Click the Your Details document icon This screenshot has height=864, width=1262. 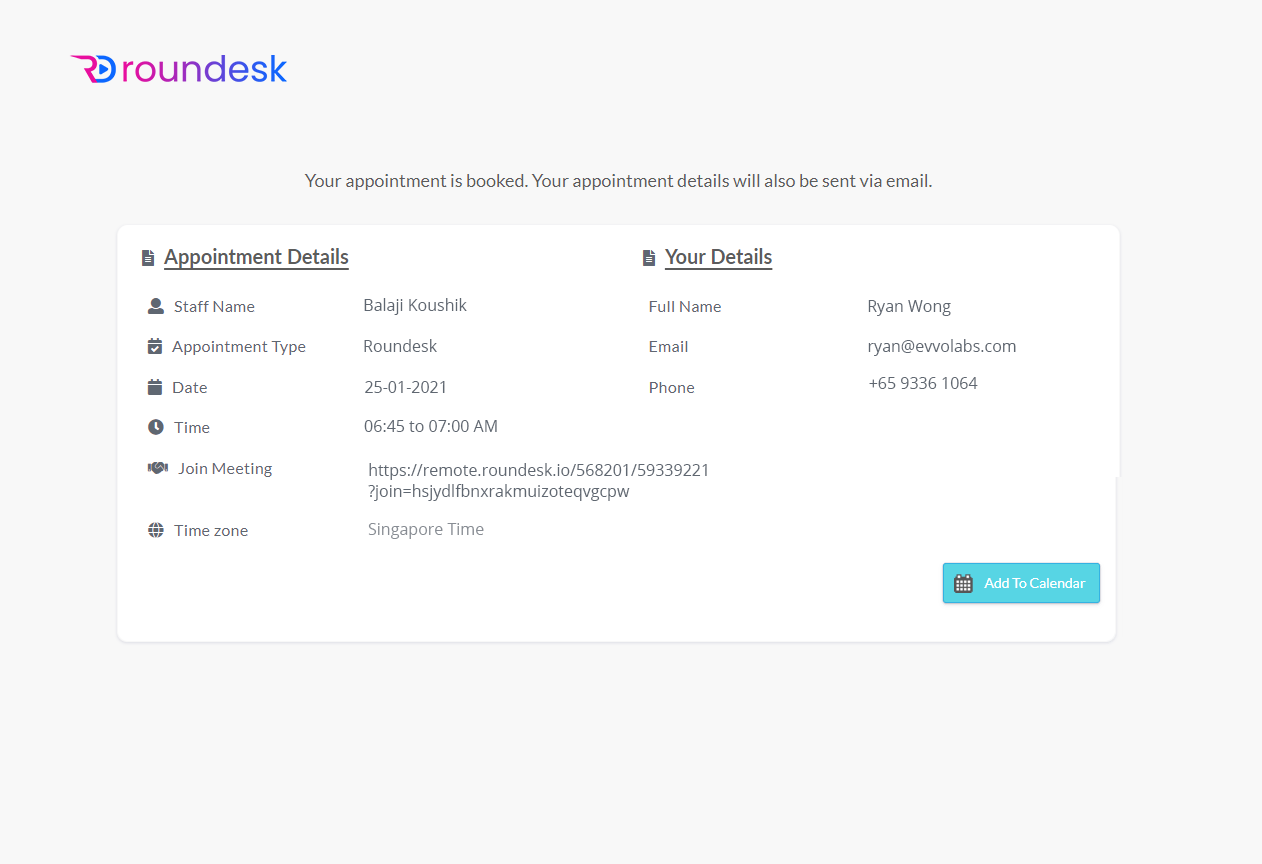[x=649, y=258]
